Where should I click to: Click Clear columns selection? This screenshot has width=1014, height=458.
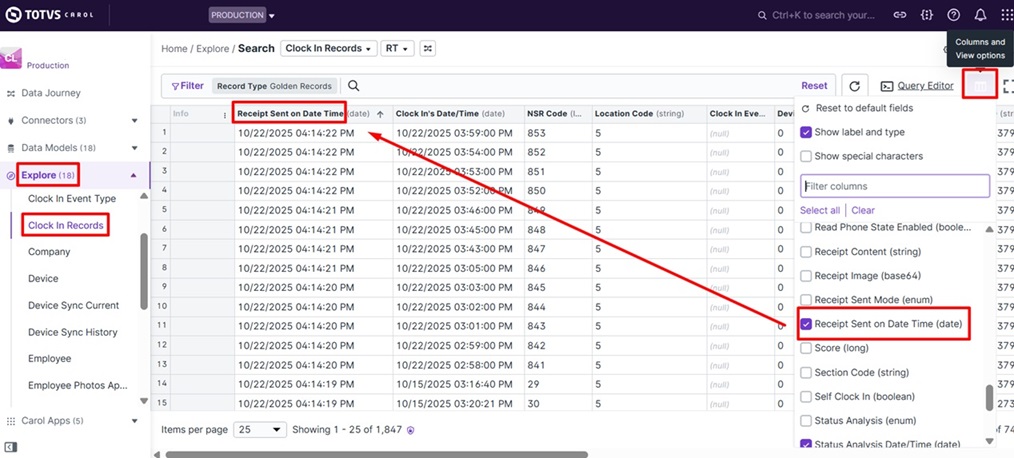863,210
